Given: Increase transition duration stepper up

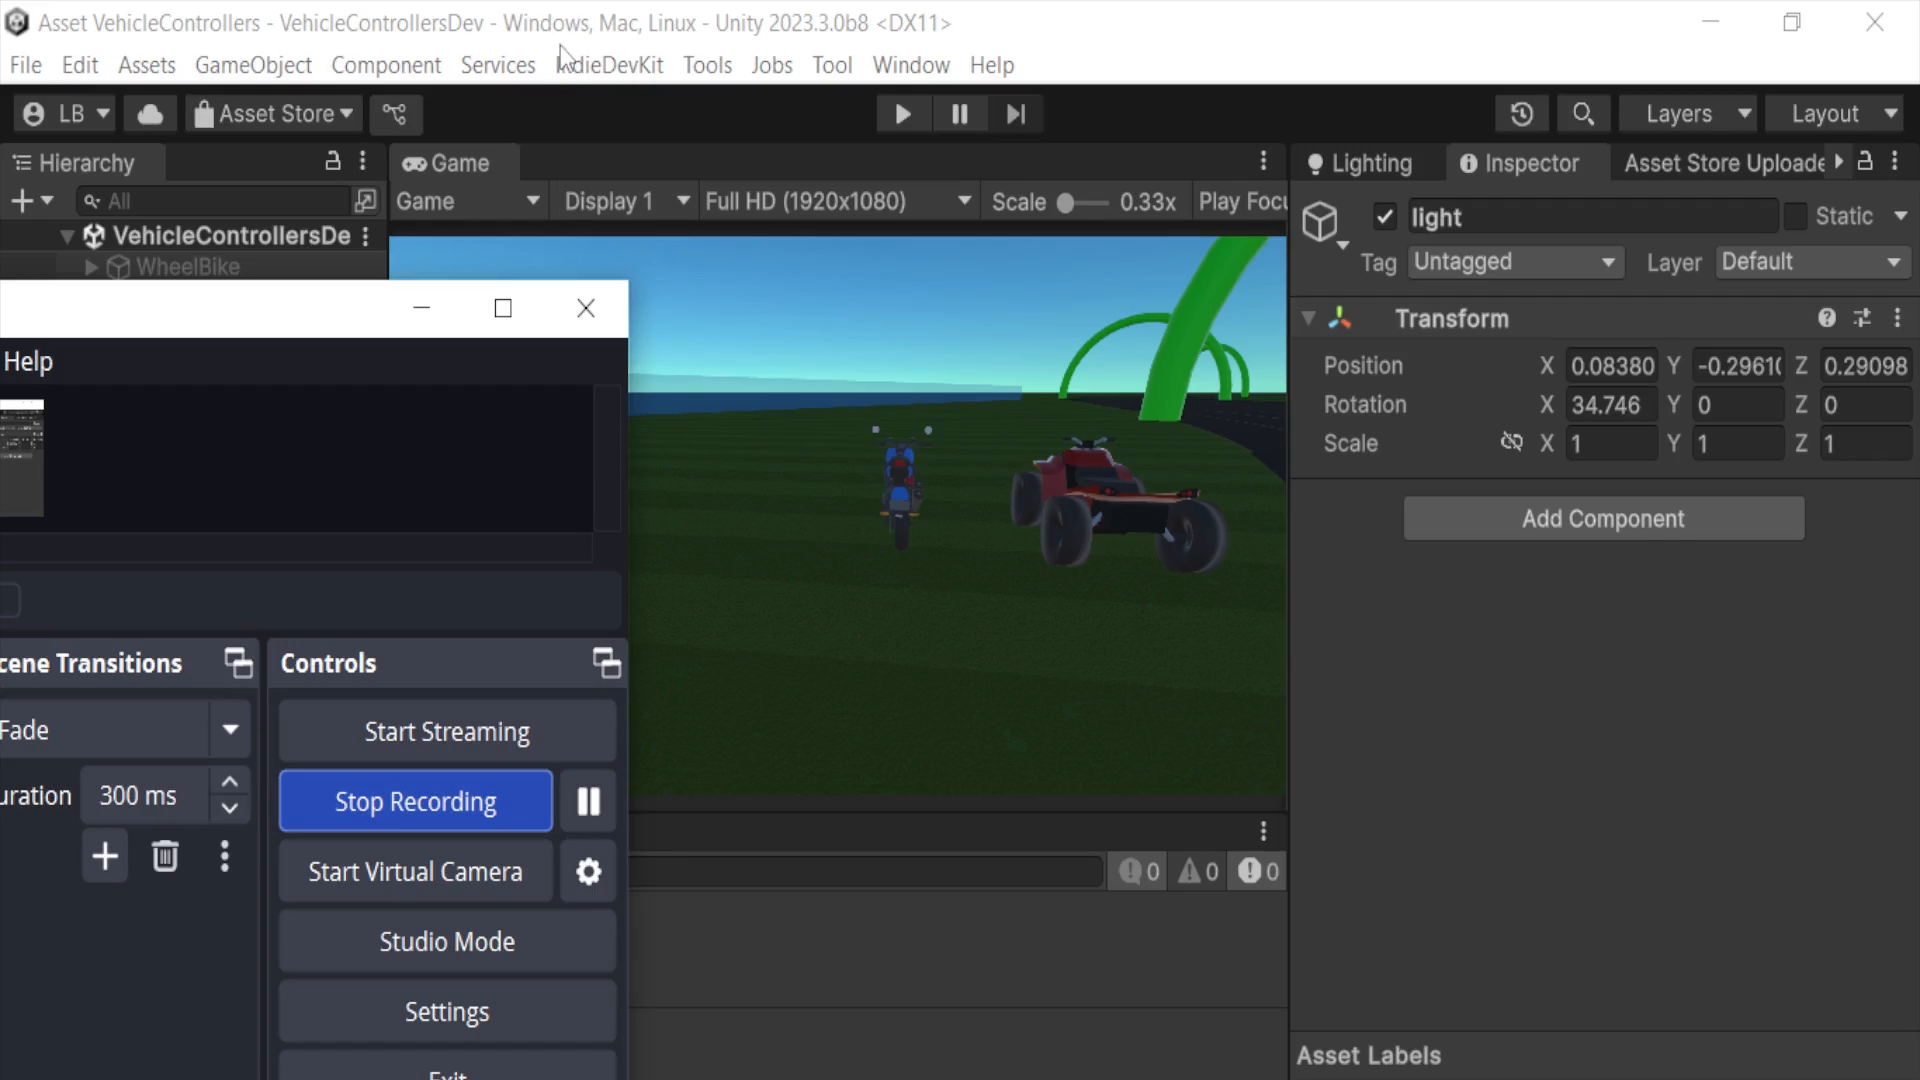Looking at the screenshot, I should [230, 782].
